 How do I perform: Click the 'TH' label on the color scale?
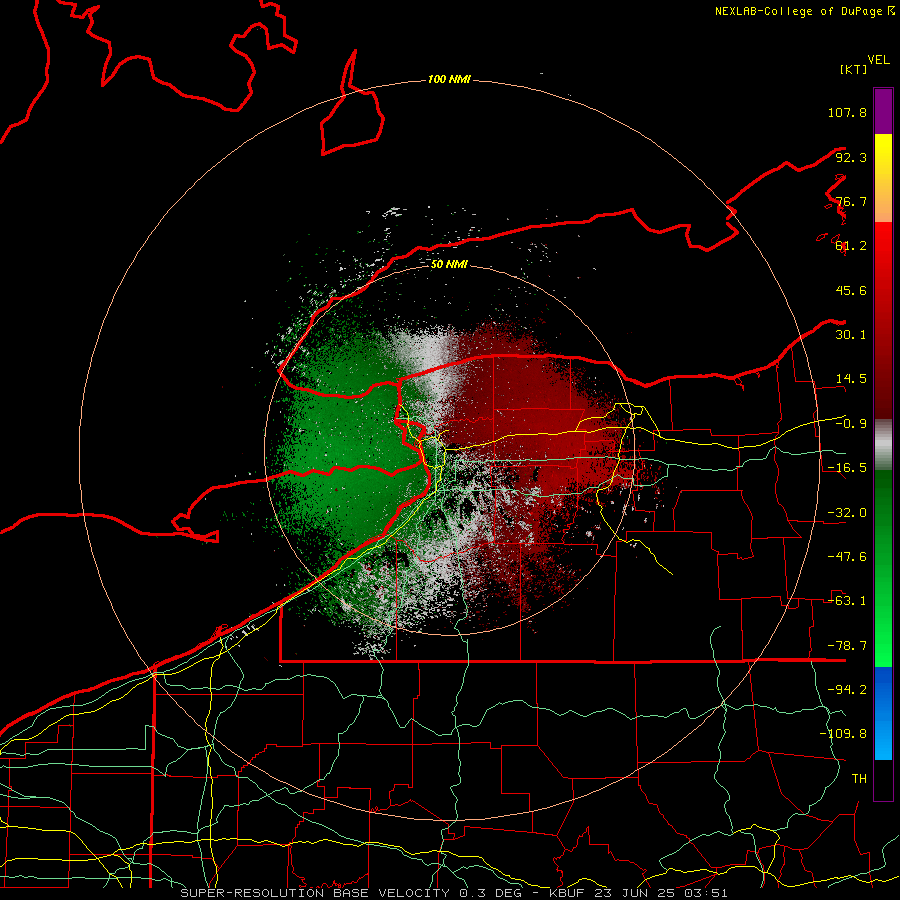coord(859,779)
